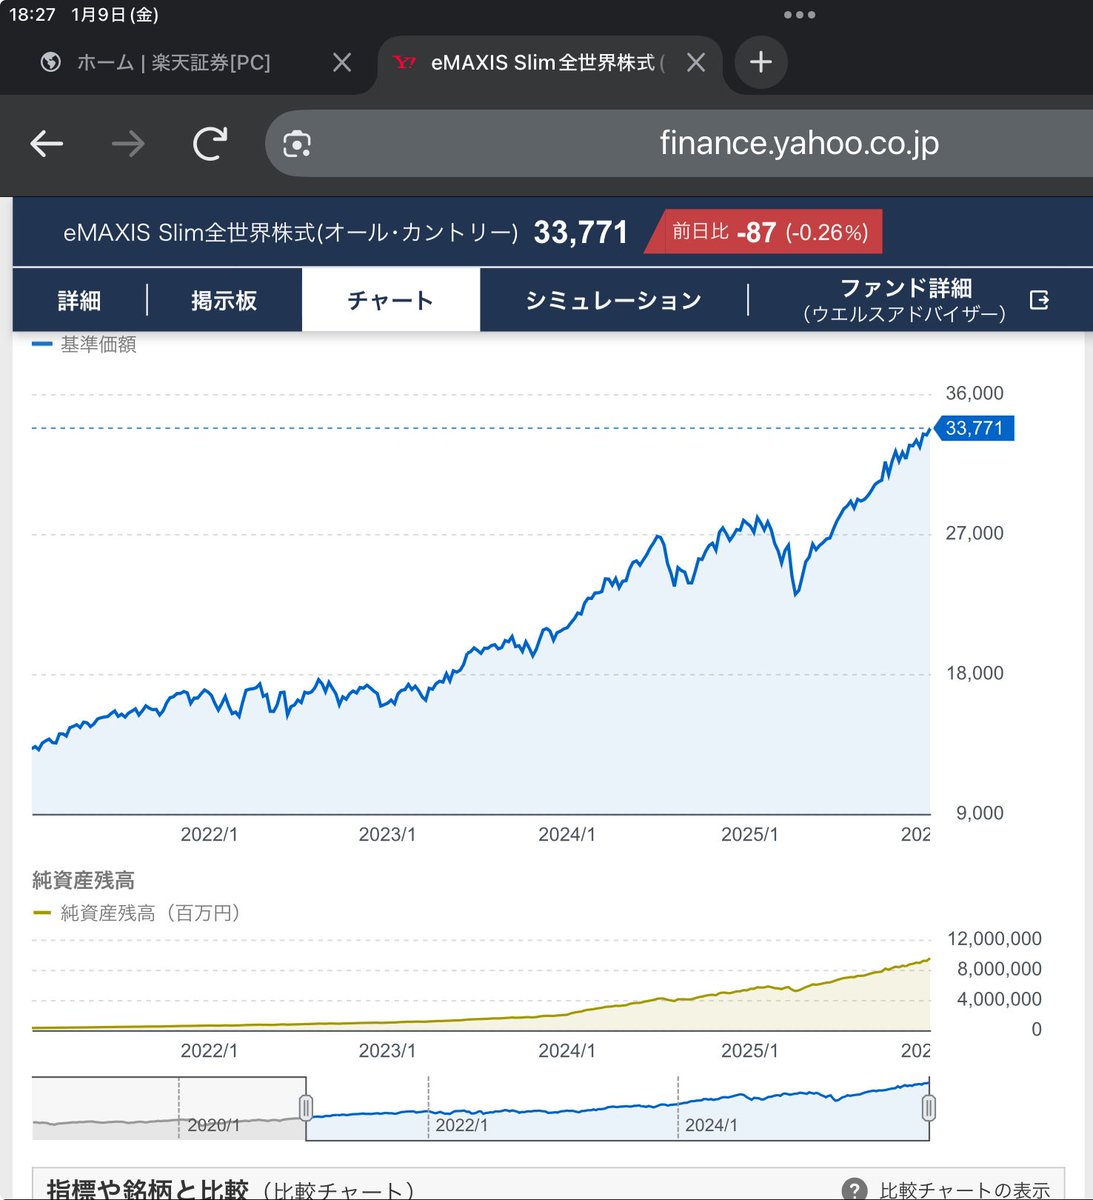
Task: Open the 掲示板 tab
Action: tap(224, 300)
